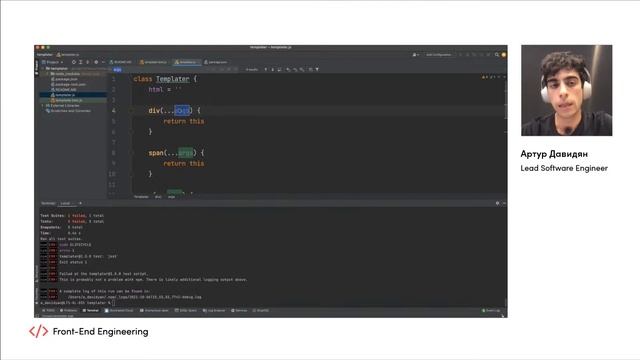Click the args parameter in span method
The height and width of the screenshot is (360, 640).
(185, 153)
